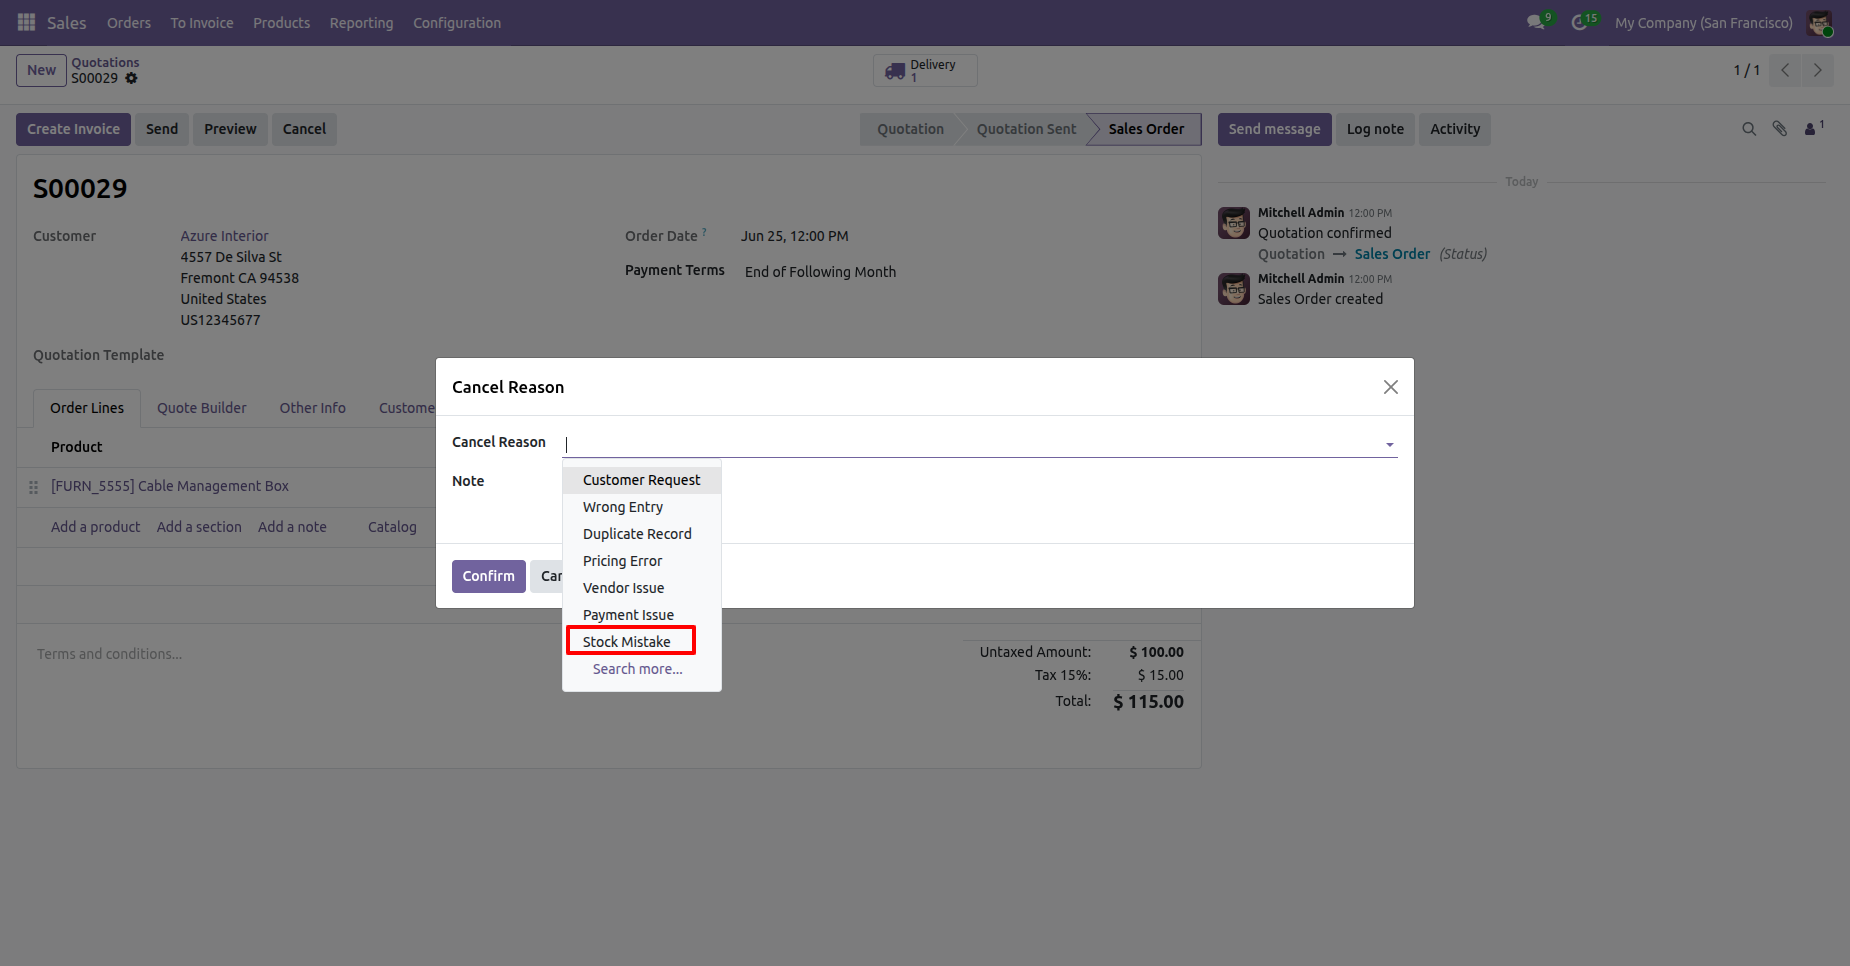This screenshot has width=1850, height=966.
Task: Pick Vendor Issue from the list
Action: [x=642, y=588]
